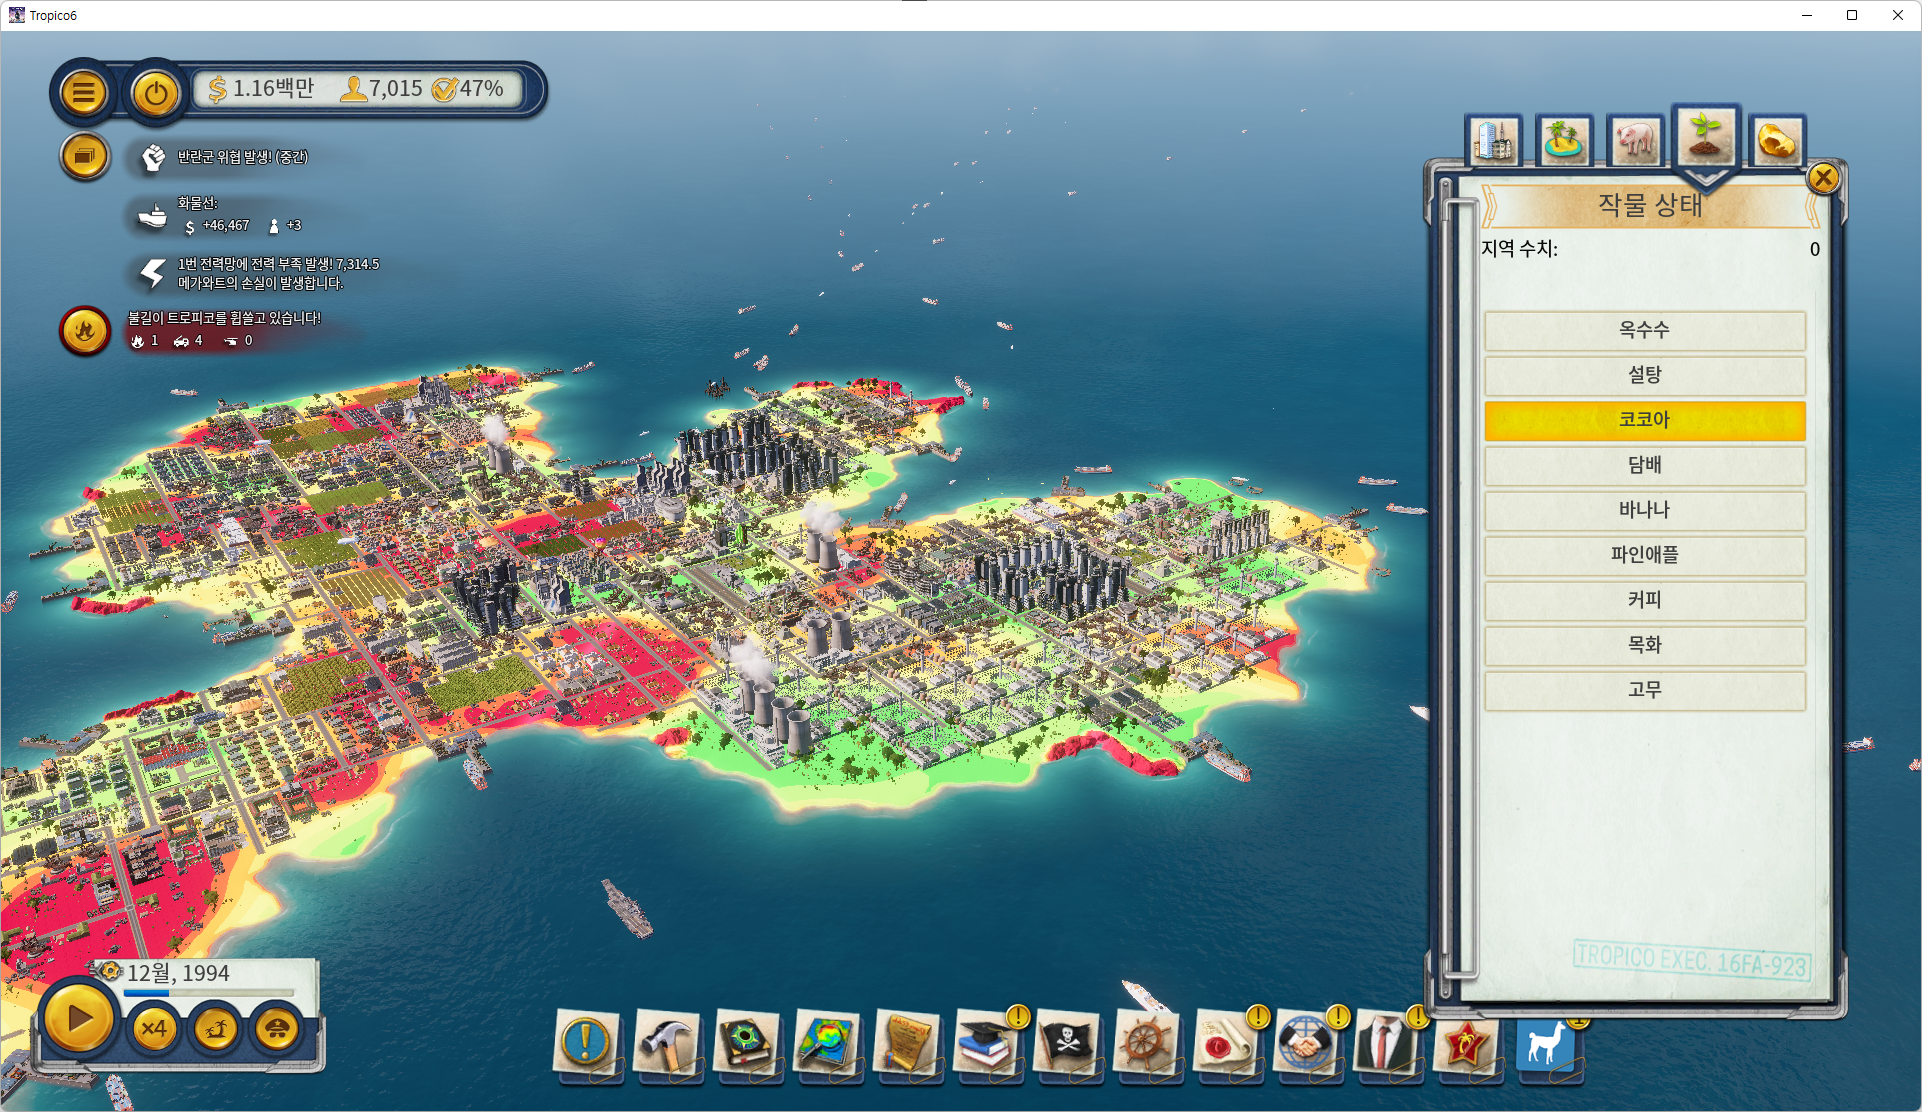Choose 커피 crop overlay
The width and height of the screenshot is (1922, 1112).
click(x=1645, y=600)
